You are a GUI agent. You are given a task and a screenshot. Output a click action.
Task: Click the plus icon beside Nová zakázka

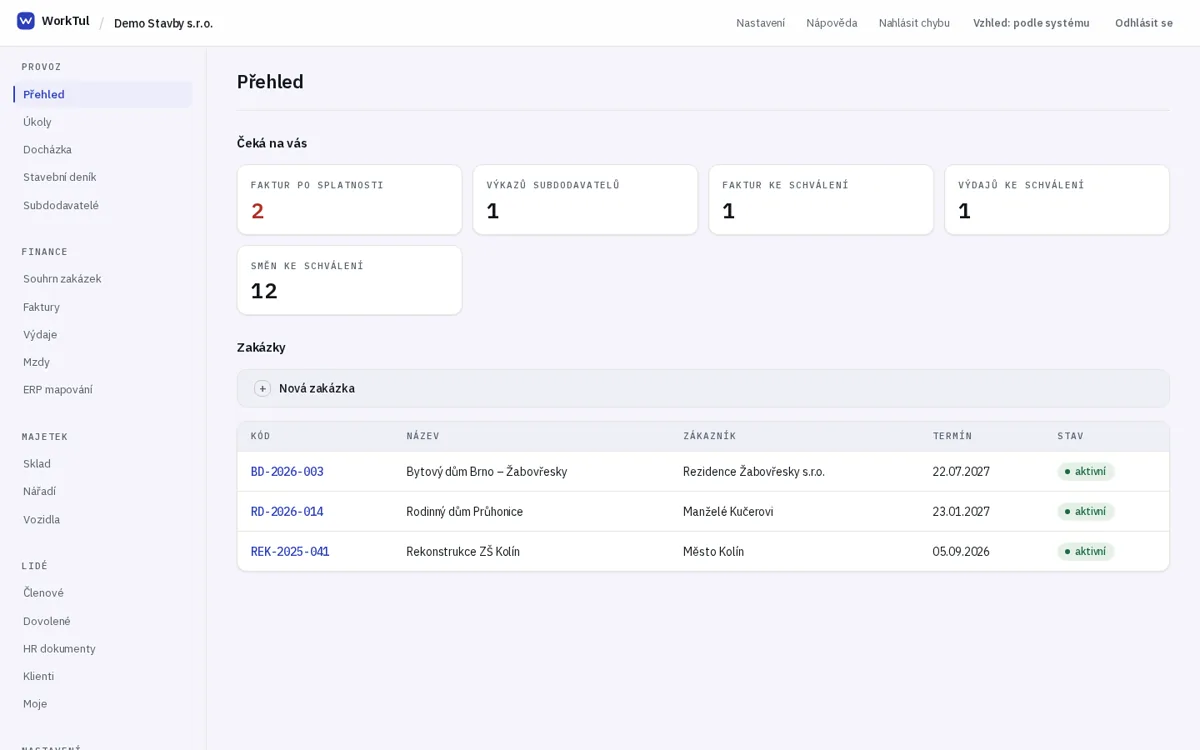pos(262,389)
